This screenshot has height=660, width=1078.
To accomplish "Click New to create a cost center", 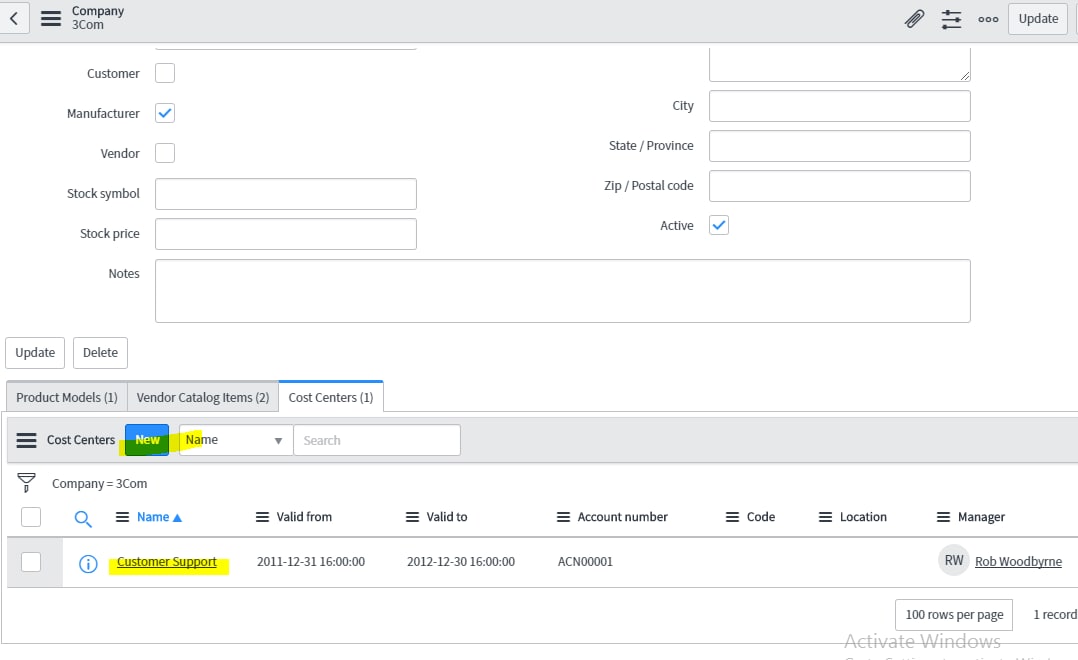I will [x=147, y=440].
